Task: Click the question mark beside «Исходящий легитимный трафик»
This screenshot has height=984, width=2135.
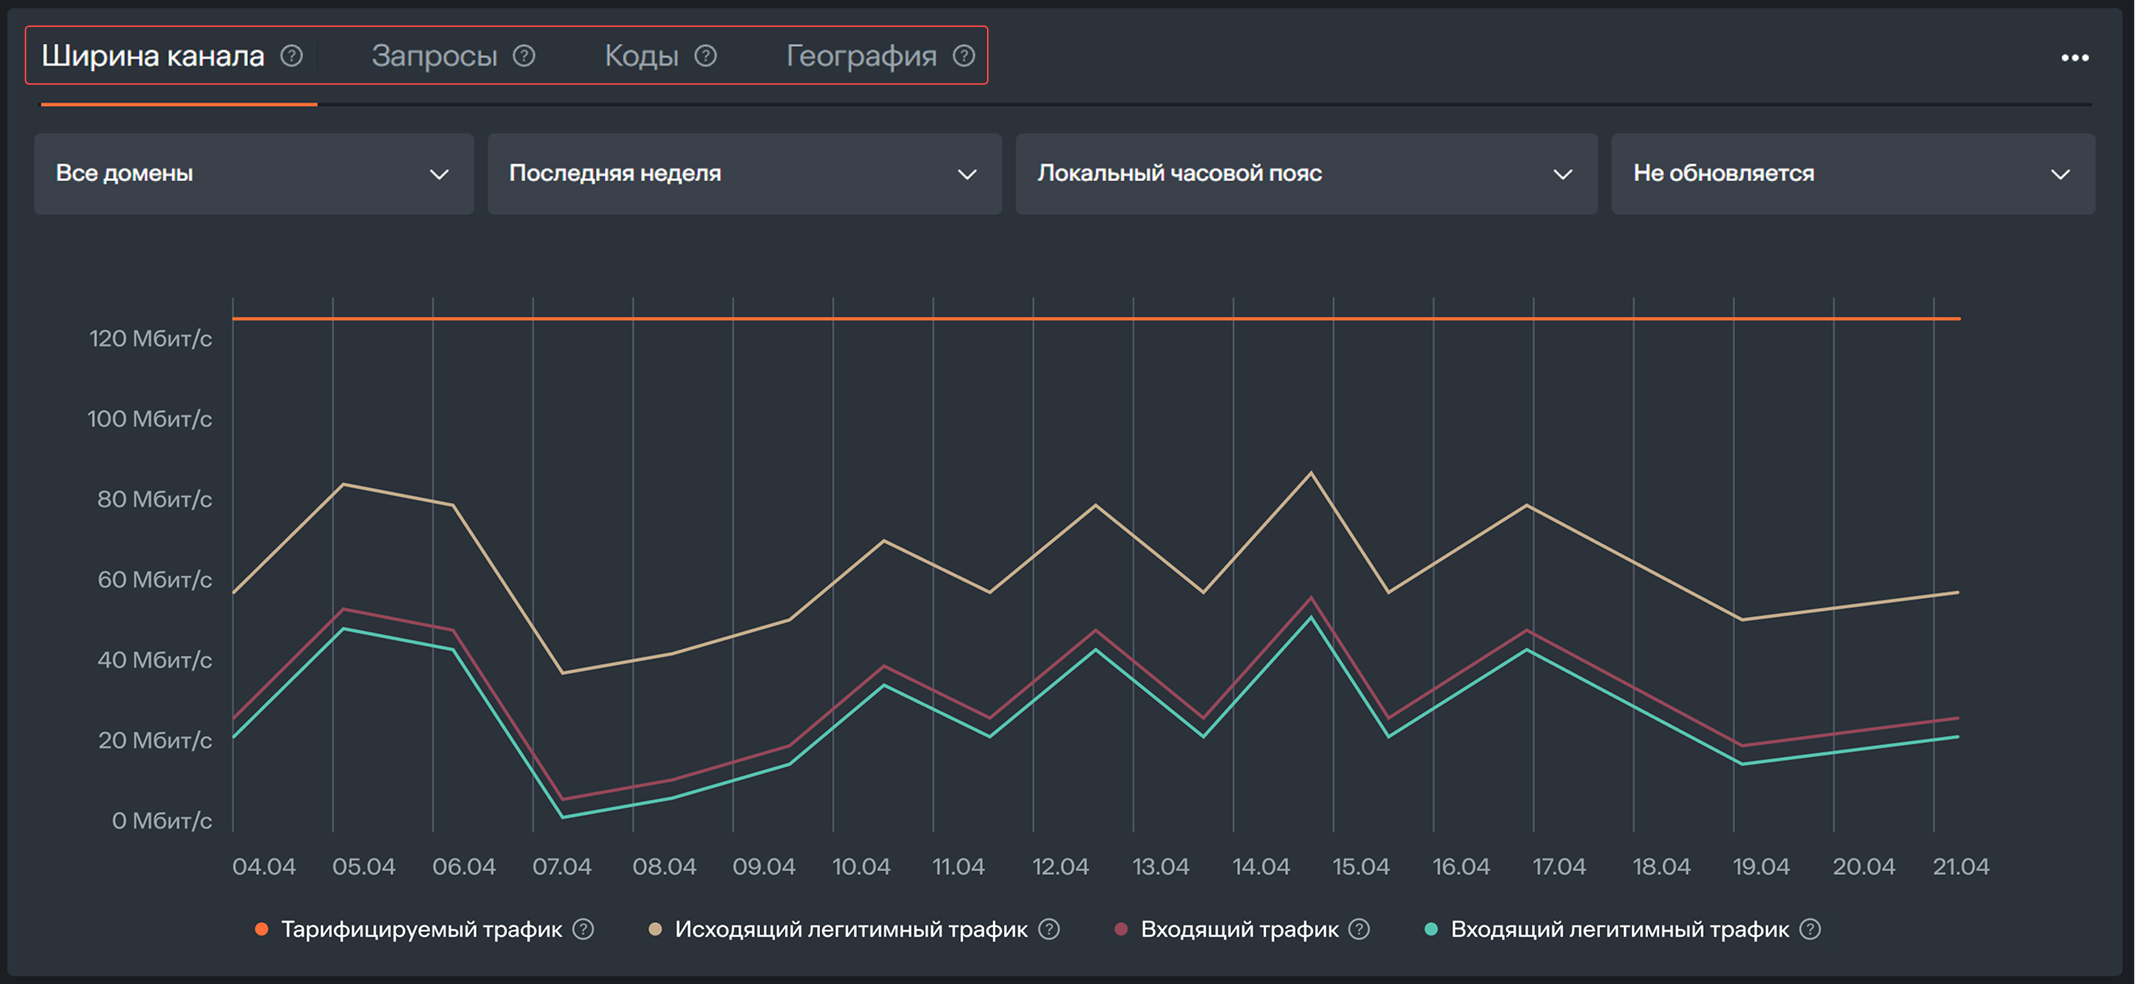Action: 1049,929
